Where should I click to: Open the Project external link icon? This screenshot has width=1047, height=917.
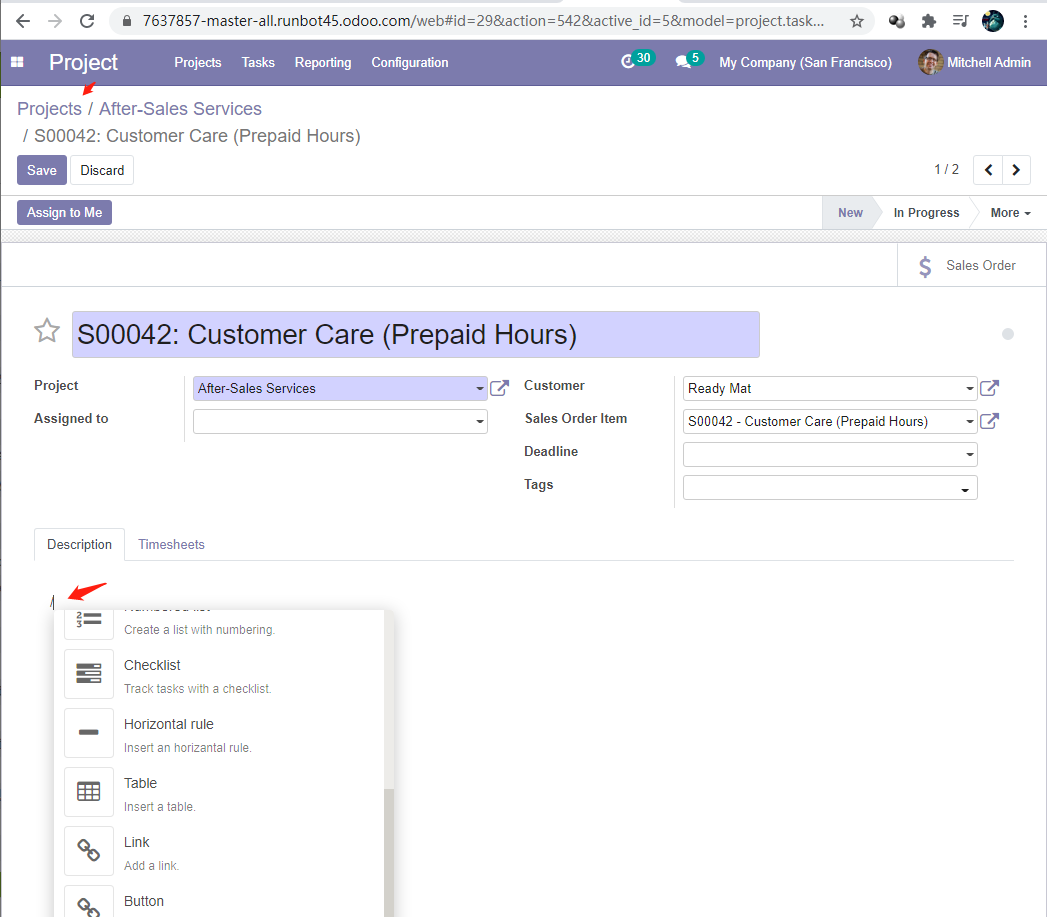click(x=500, y=388)
